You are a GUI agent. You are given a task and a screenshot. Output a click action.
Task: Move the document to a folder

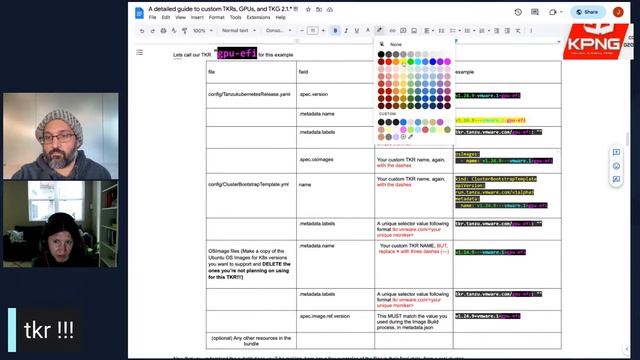point(319,9)
